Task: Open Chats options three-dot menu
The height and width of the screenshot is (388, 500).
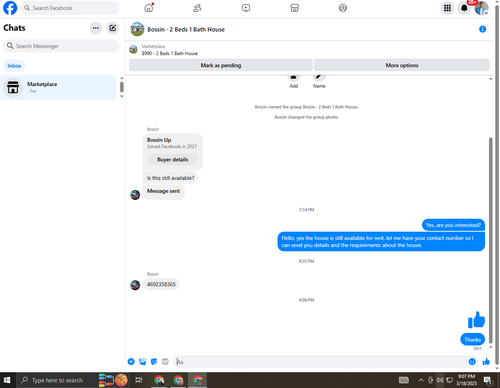Action: point(96,28)
